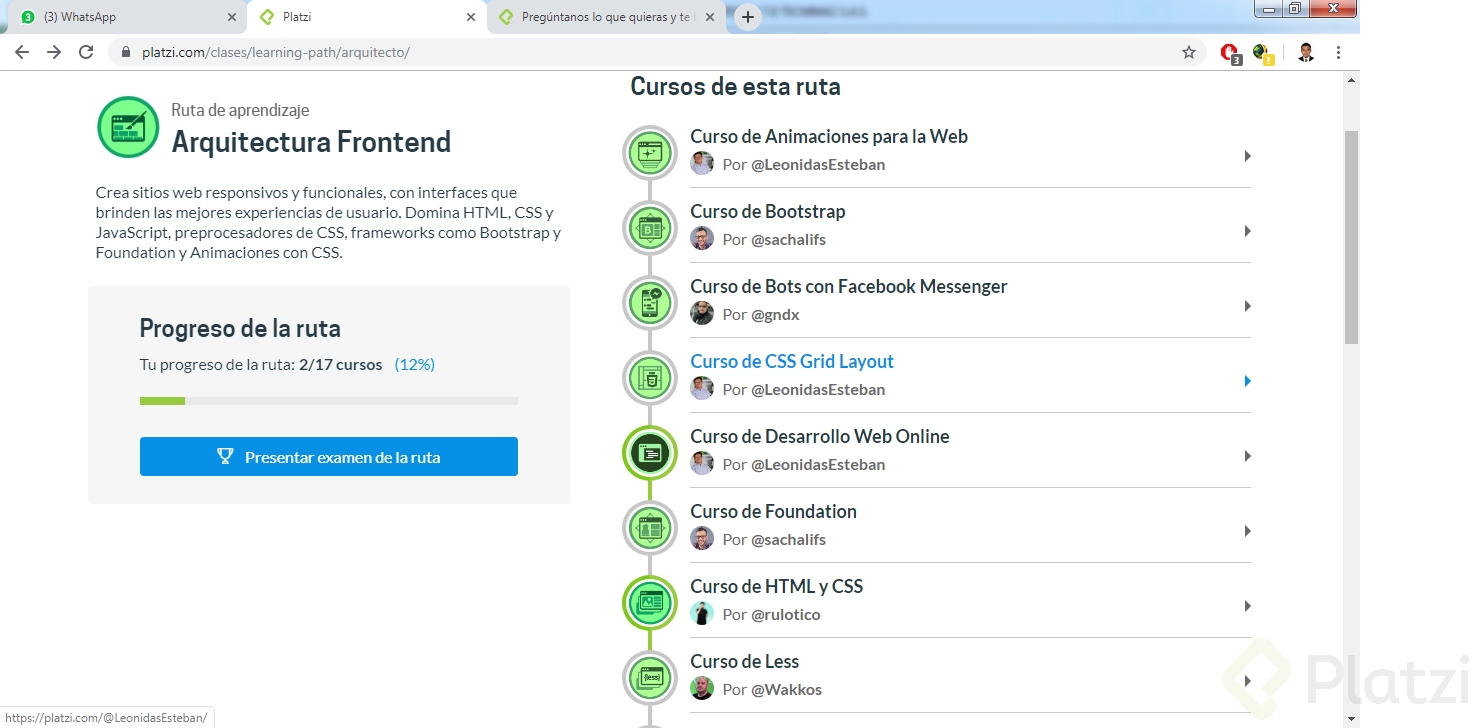Open the Curso de HTML y CSS title
This screenshot has height=728, width=1484.
click(x=777, y=586)
